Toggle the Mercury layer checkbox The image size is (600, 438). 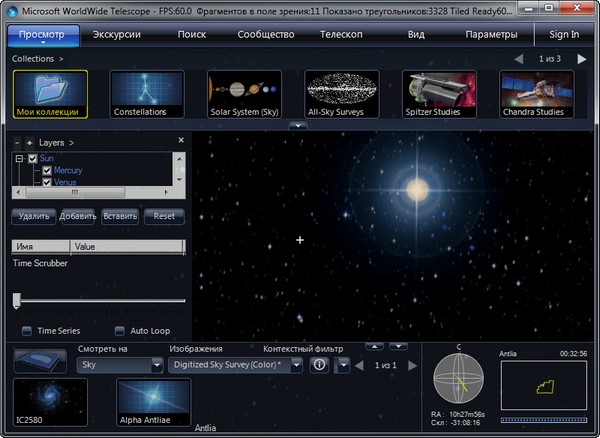click(46, 171)
